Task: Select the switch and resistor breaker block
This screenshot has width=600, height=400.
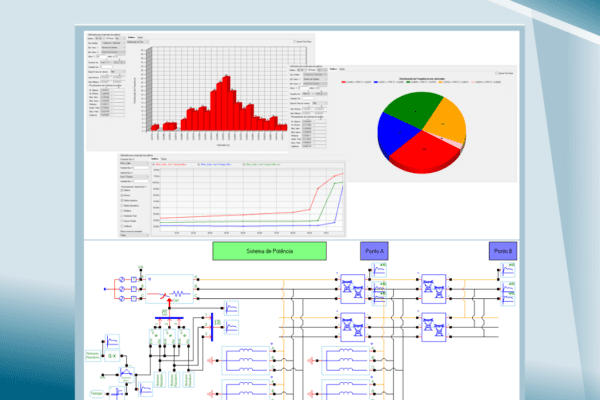Action: 169,289
